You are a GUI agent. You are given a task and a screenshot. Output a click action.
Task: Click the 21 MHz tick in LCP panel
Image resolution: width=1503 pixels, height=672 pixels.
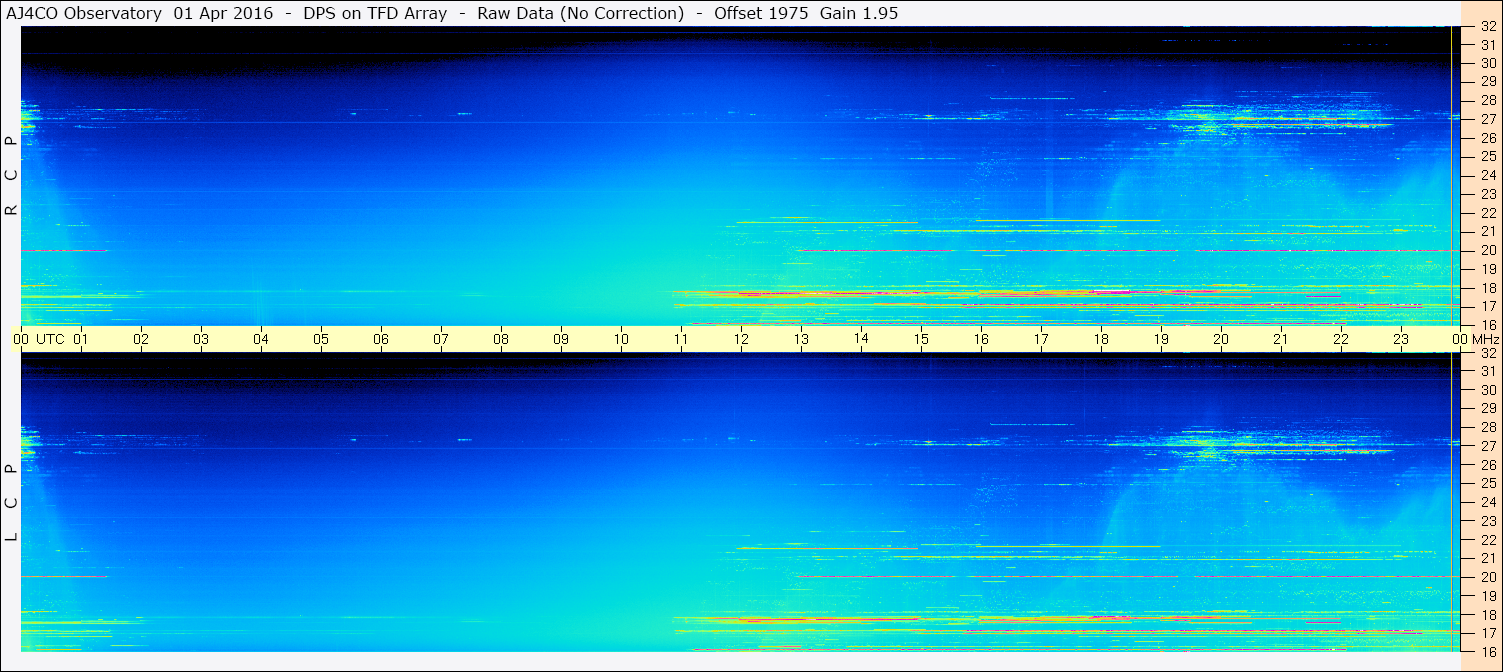click(1488, 558)
